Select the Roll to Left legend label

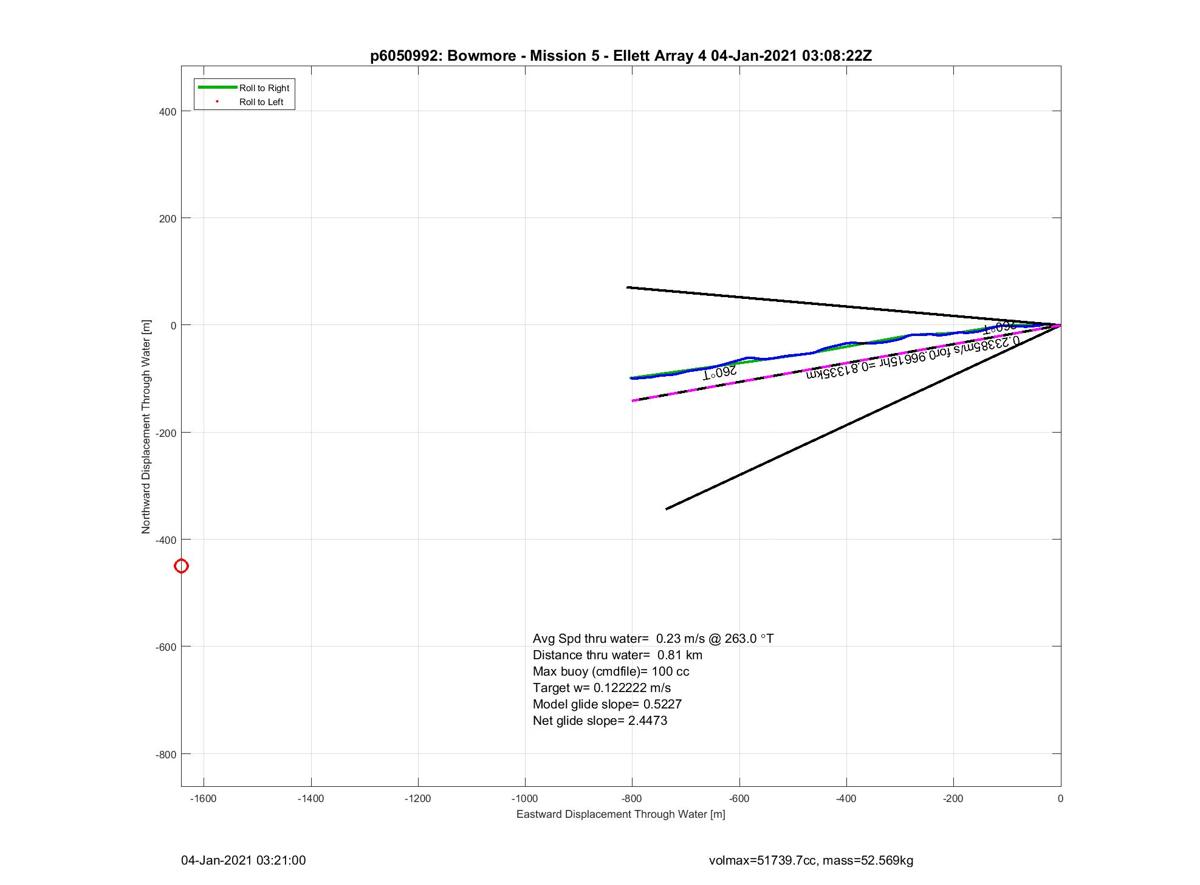[262, 102]
